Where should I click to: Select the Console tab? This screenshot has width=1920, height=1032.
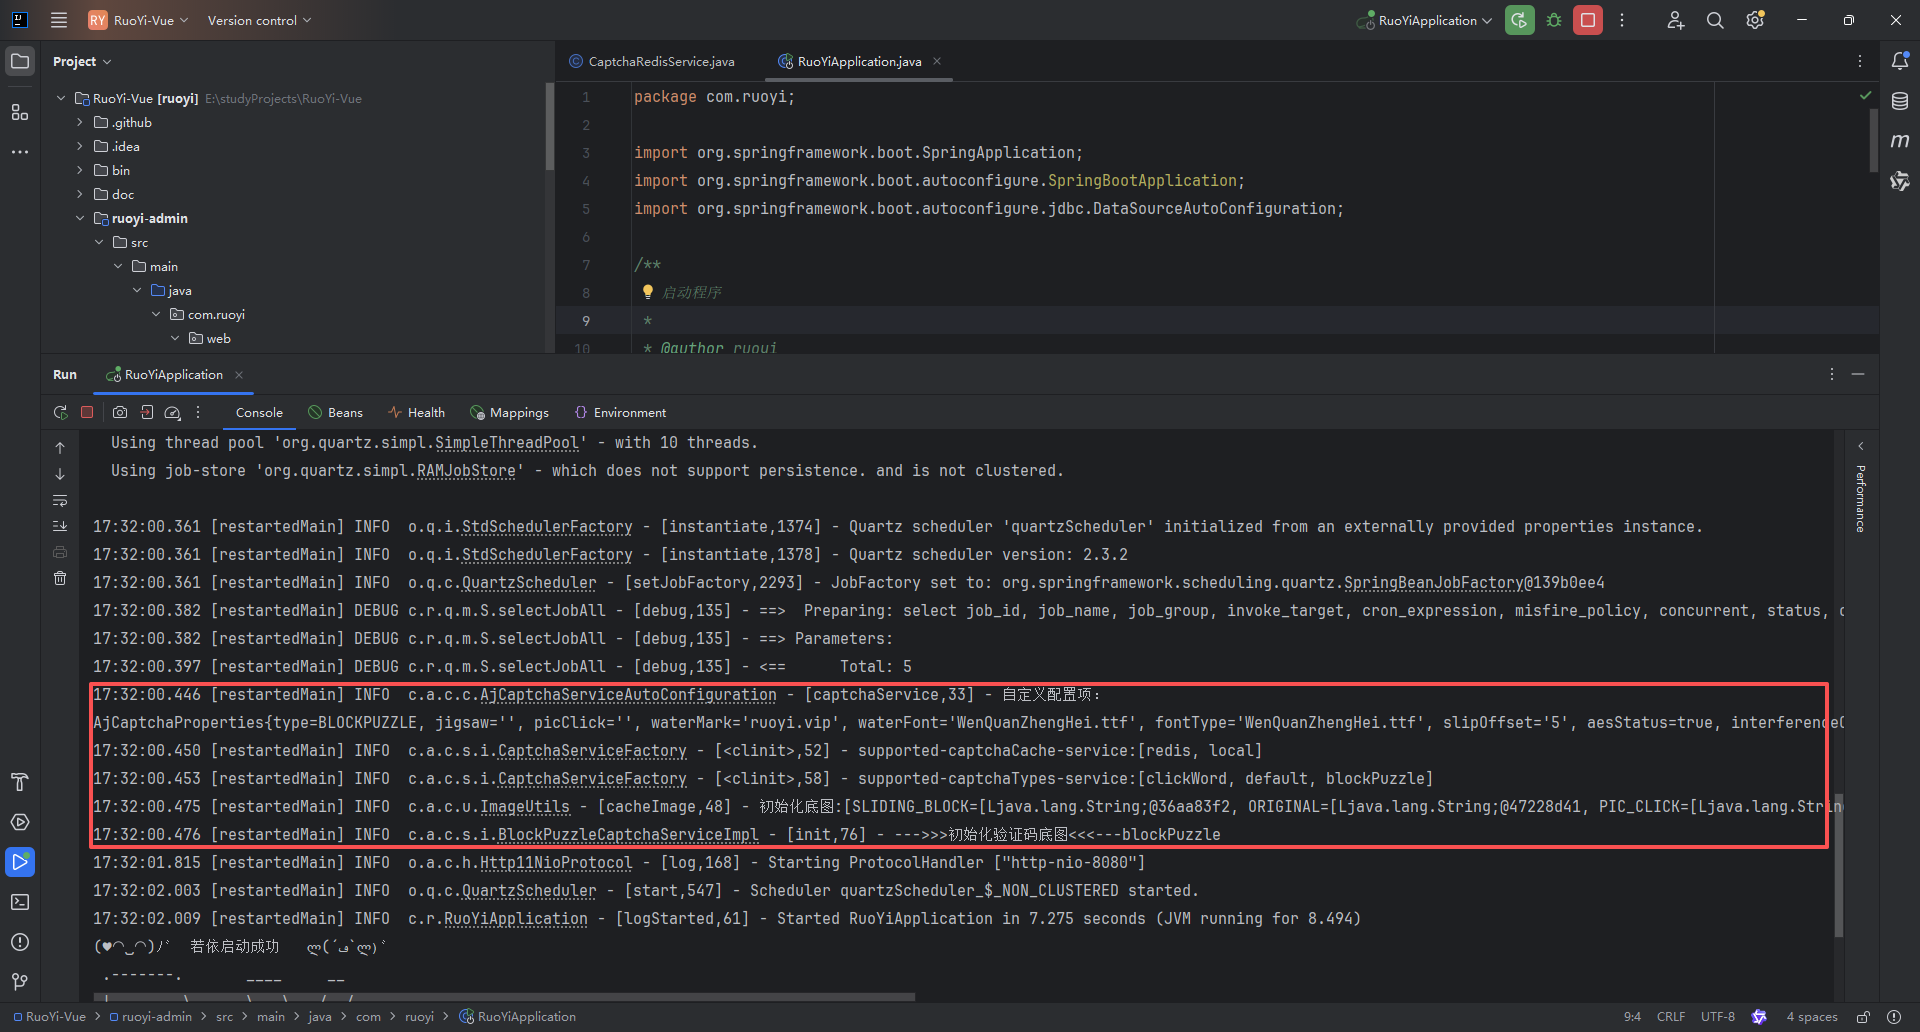coord(259,412)
